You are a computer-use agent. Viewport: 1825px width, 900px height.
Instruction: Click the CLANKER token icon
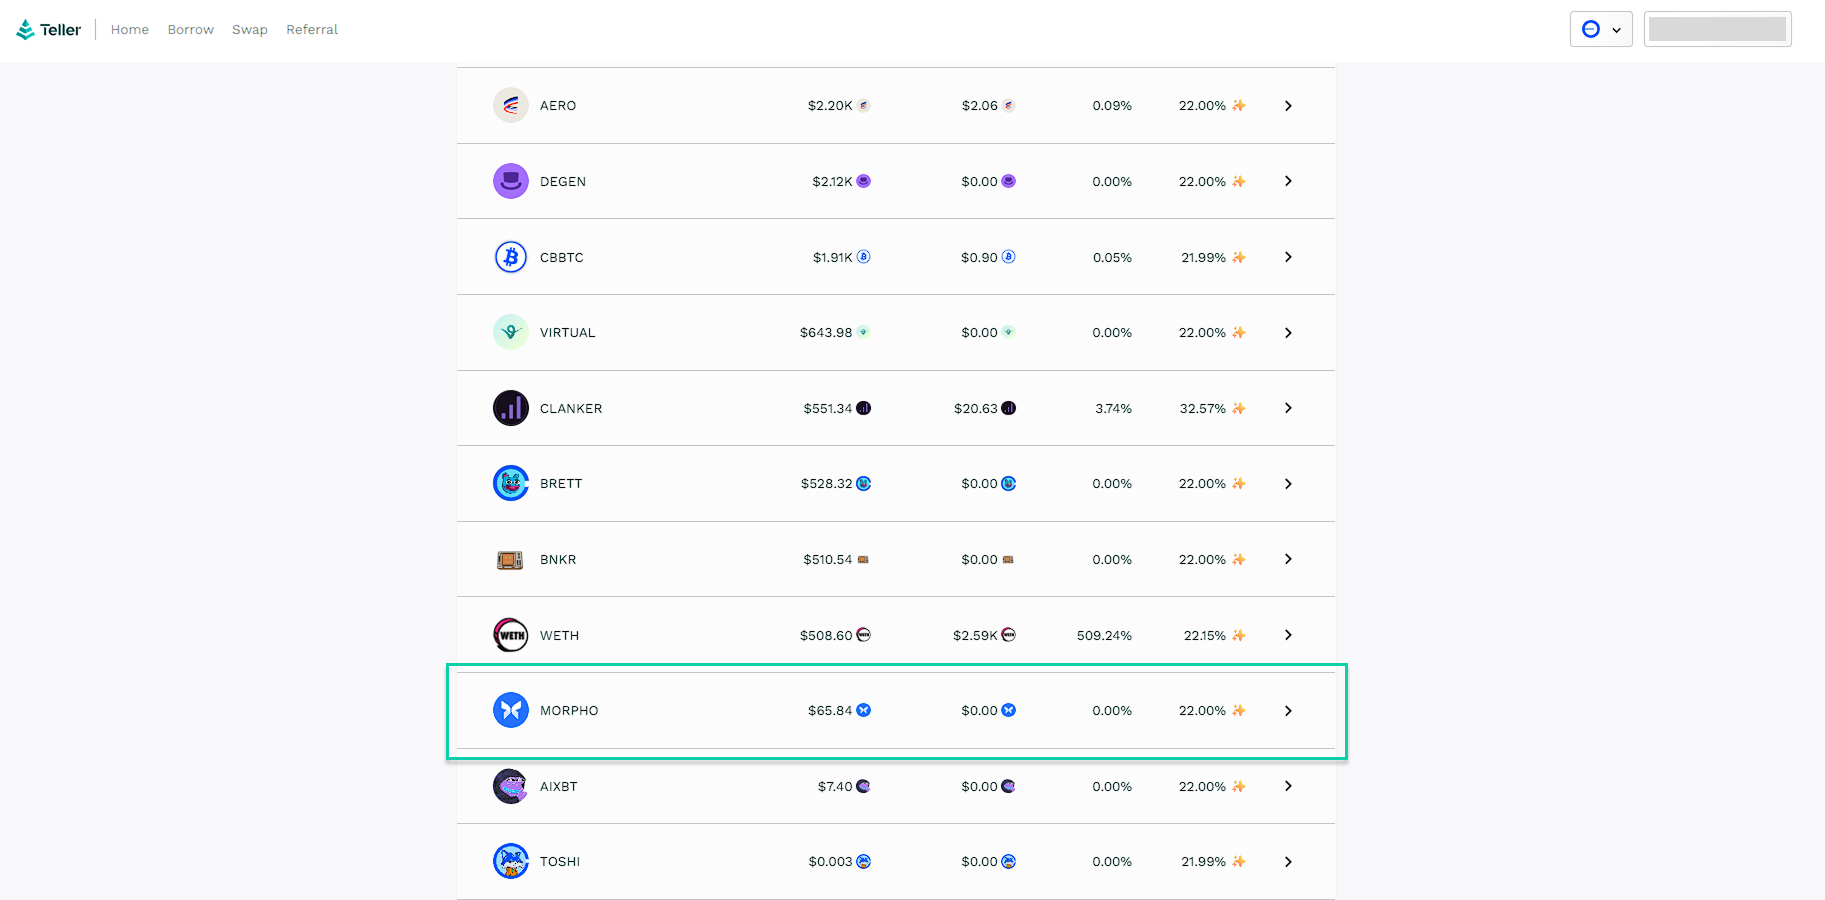tap(510, 408)
